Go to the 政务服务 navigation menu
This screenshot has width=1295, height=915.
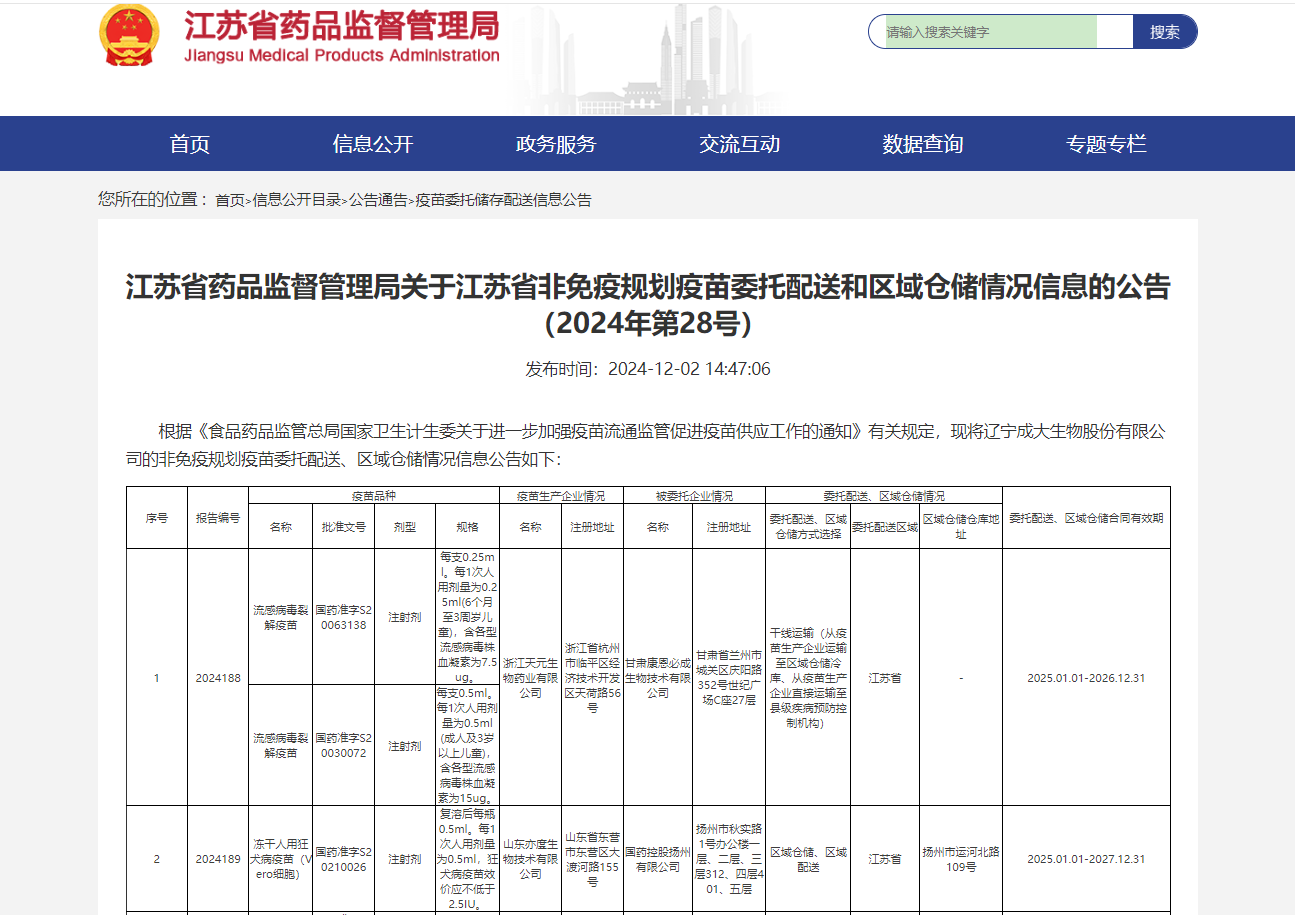555,144
